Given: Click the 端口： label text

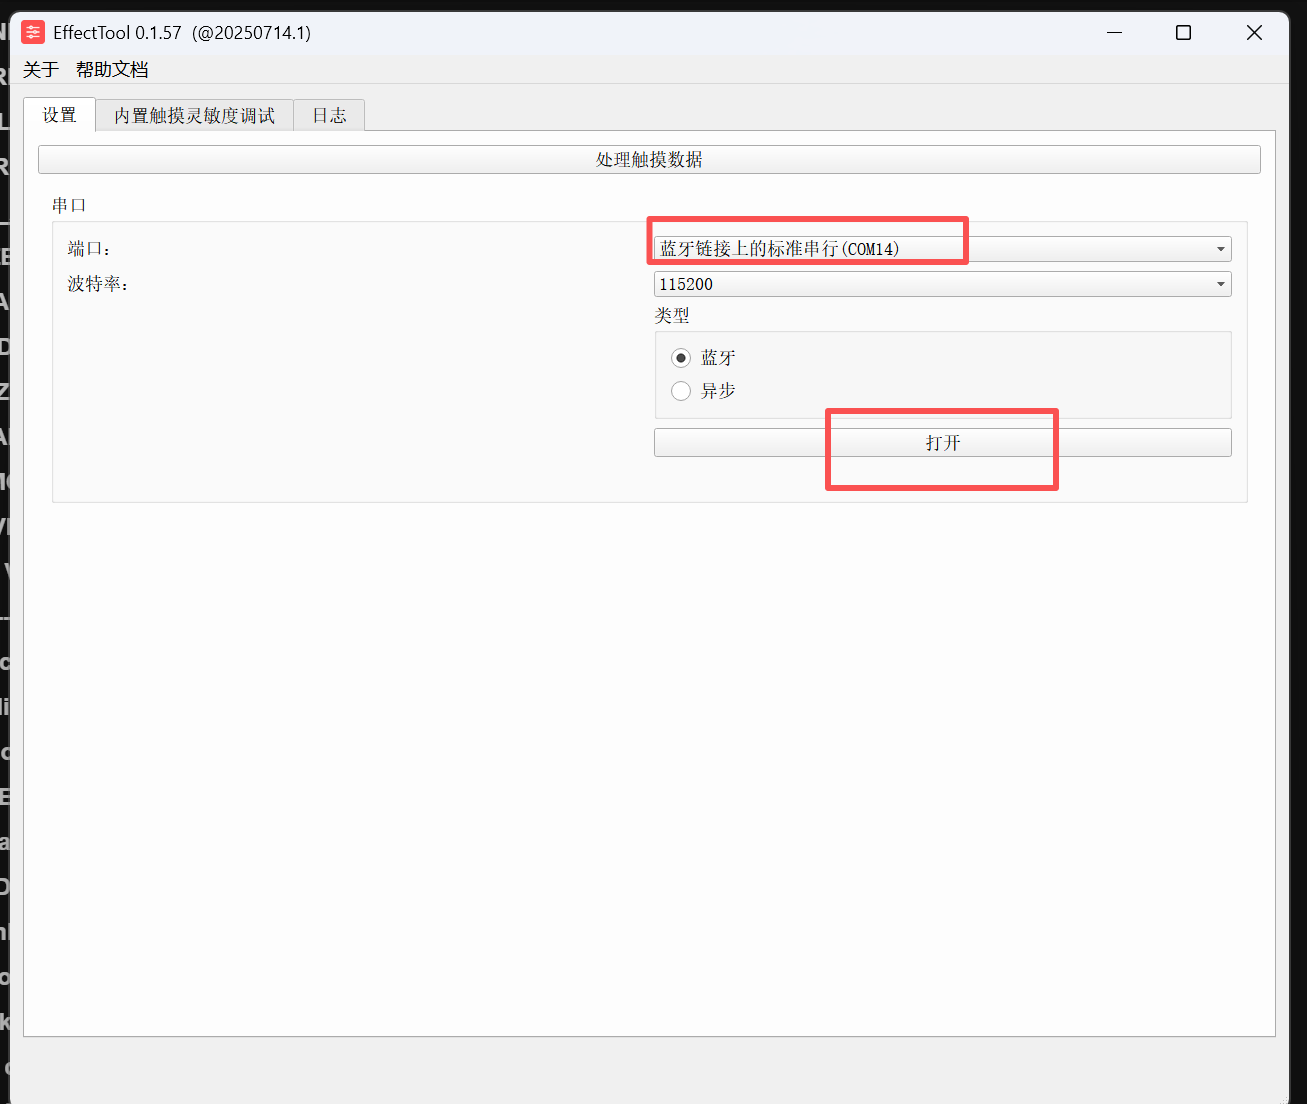Looking at the screenshot, I should point(89,249).
